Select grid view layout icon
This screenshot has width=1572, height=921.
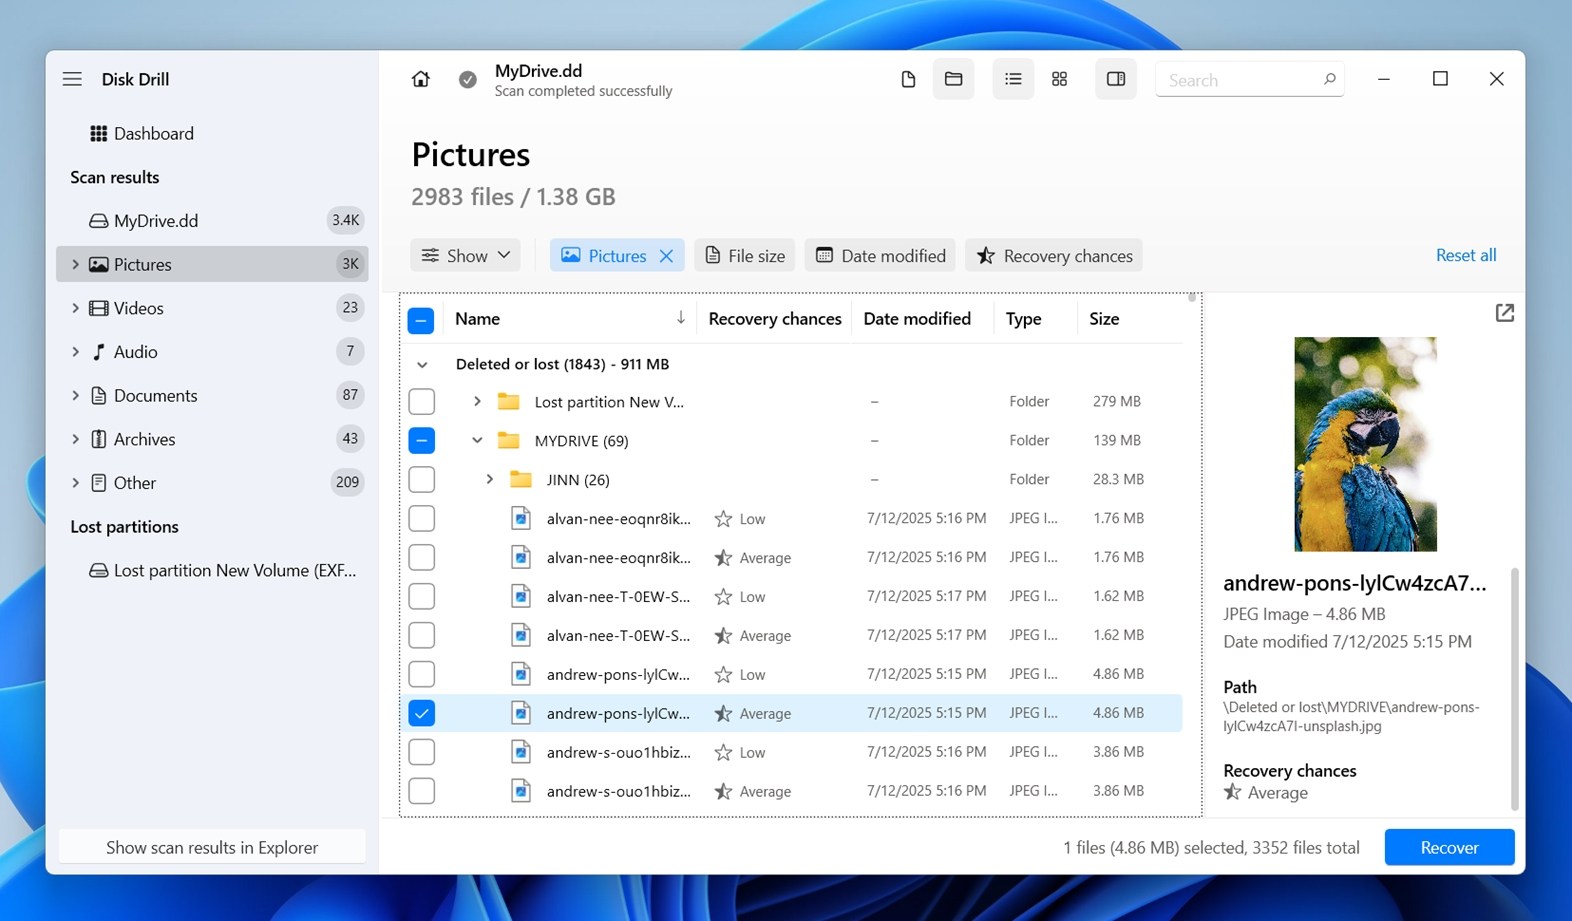[x=1059, y=80]
